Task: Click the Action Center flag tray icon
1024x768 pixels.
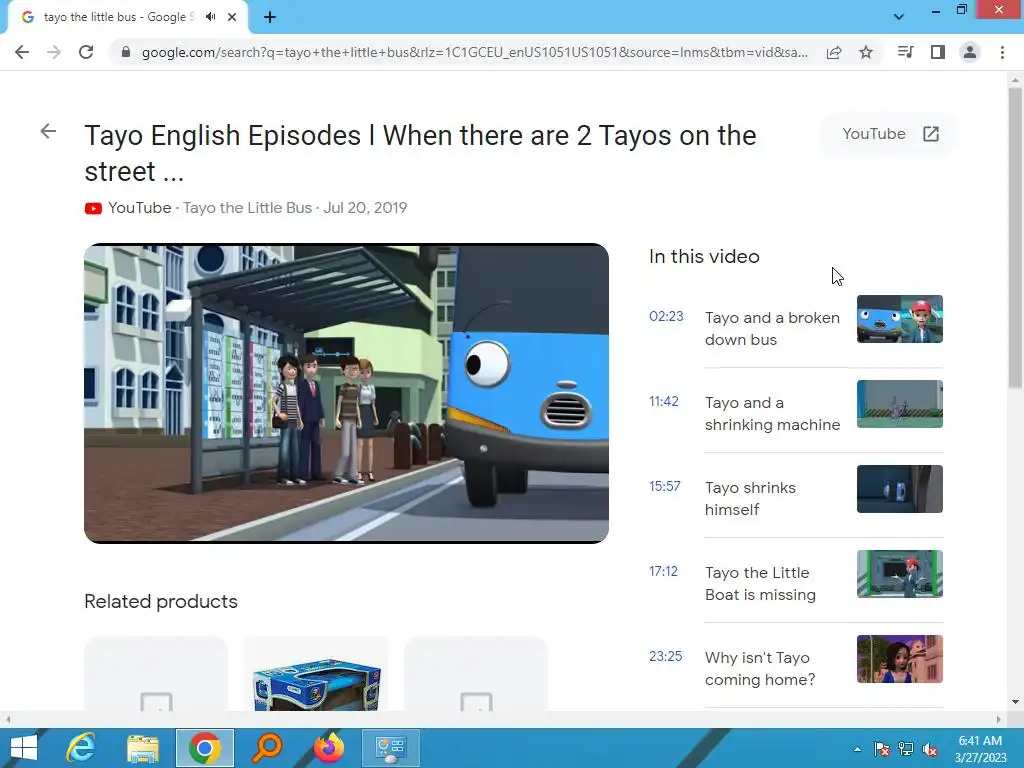Action: pos(881,749)
